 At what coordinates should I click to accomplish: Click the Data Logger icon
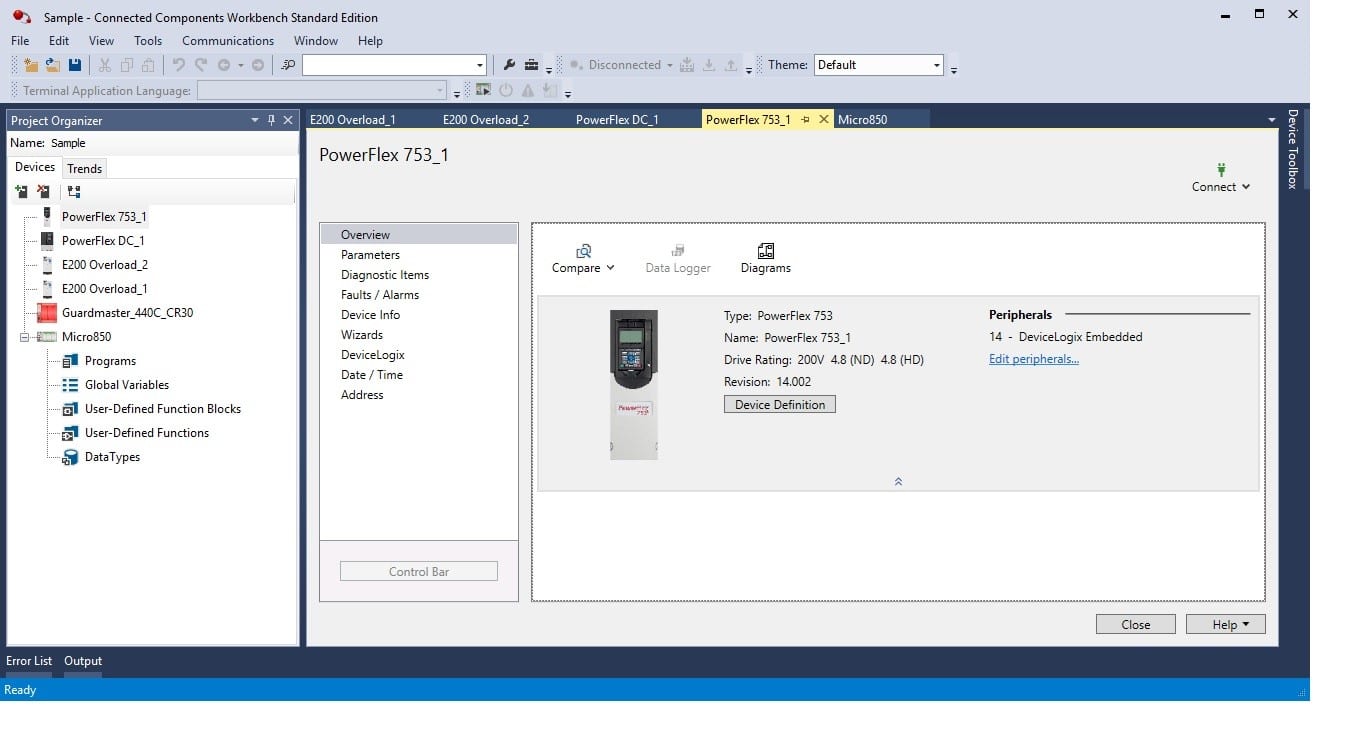(x=677, y=258)
